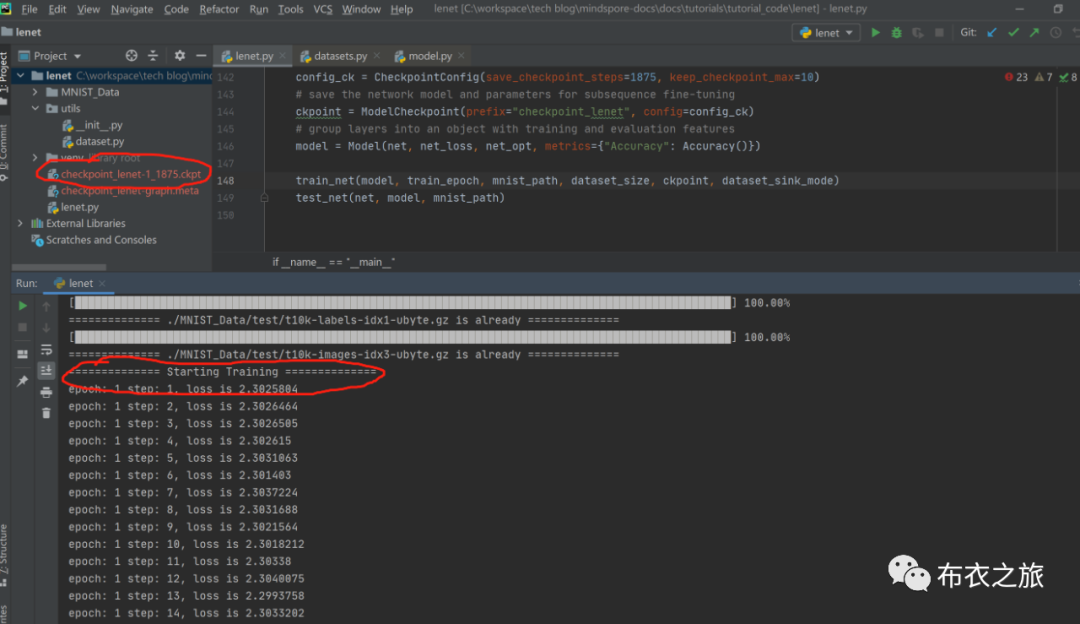Expand External Libraries node
This screenshot has height=624, width=1080.
(x=21, y=224)
